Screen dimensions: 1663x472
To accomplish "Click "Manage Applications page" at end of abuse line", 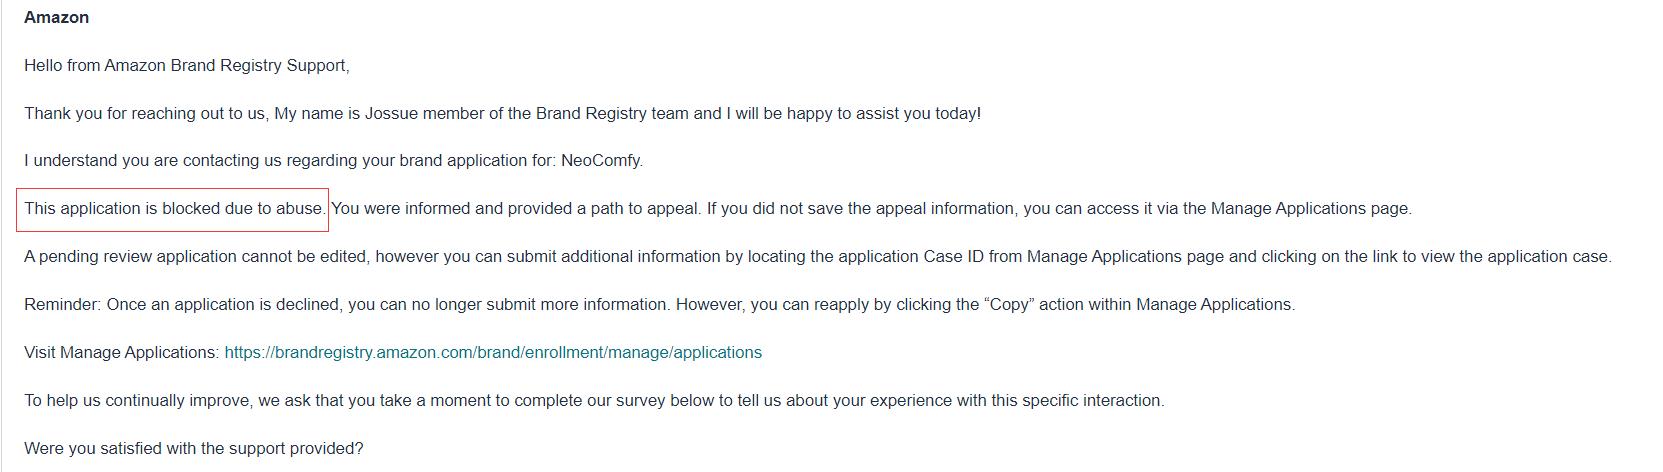I will coord(1310,209).
